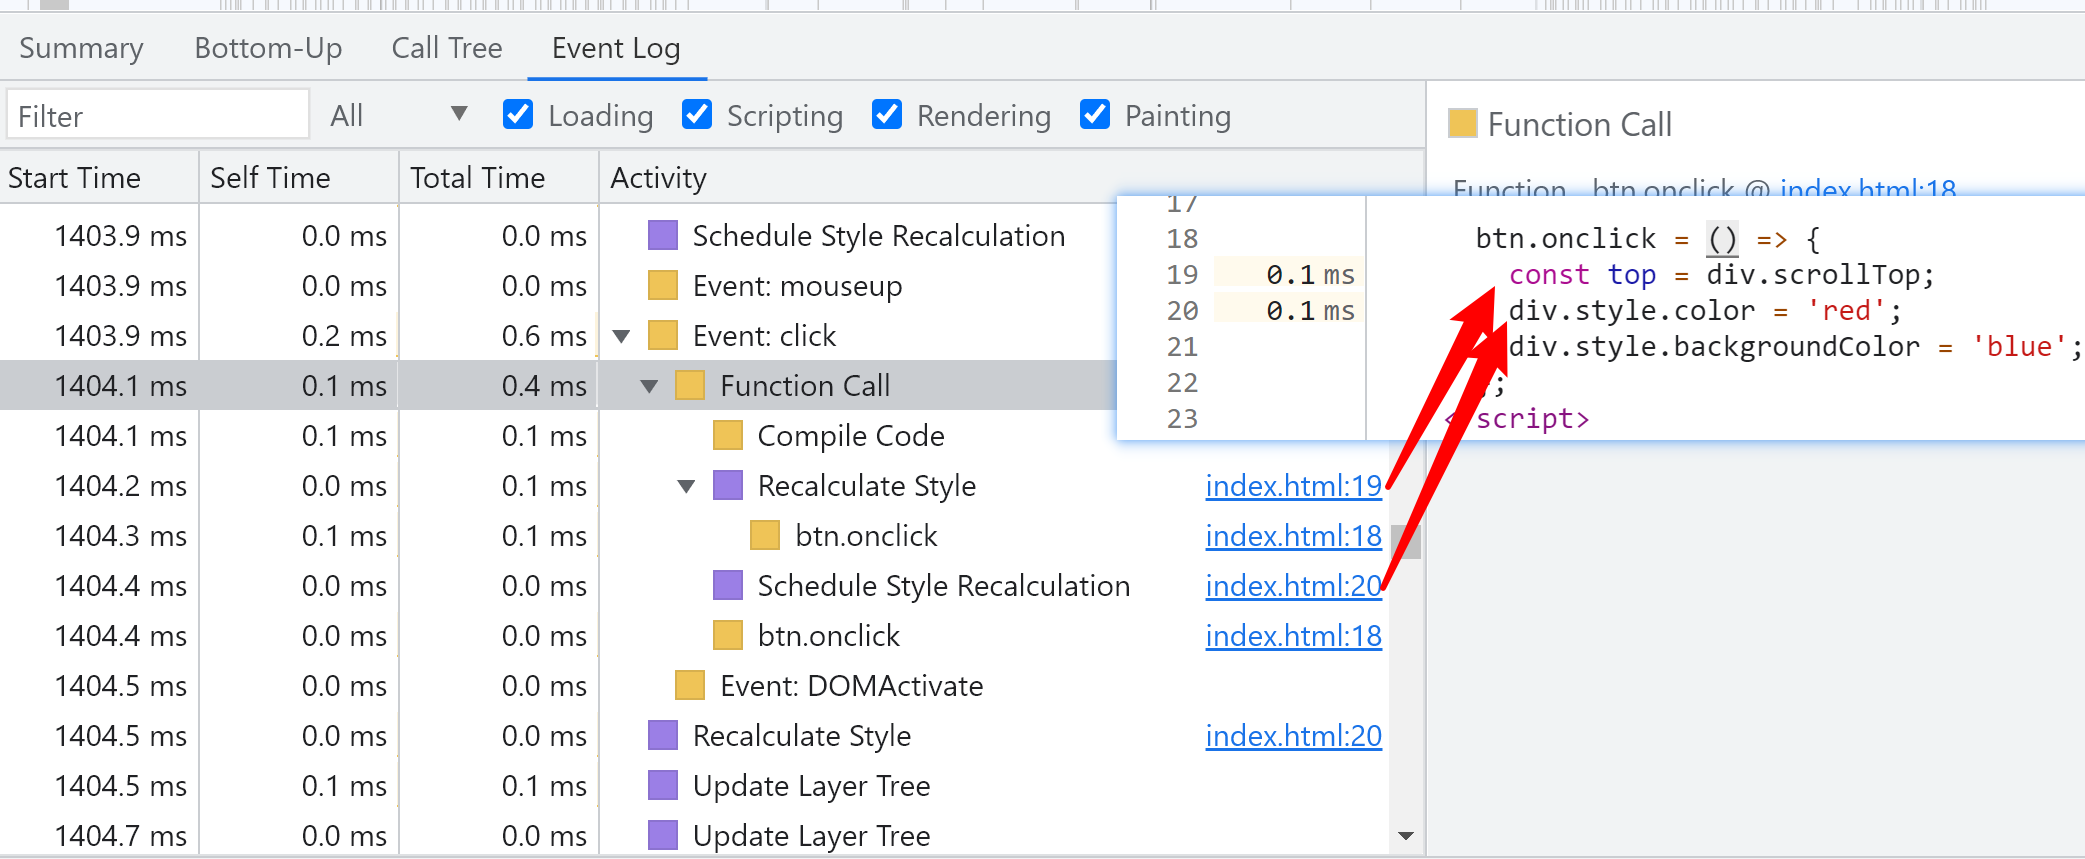2085x859 pixels.
Task: Click the Compile Code yellow icon
Action: [728, 436]
